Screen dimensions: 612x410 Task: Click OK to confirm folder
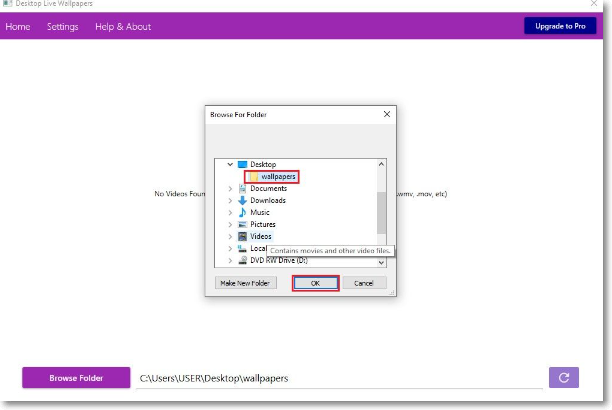[x=315, y=283]
